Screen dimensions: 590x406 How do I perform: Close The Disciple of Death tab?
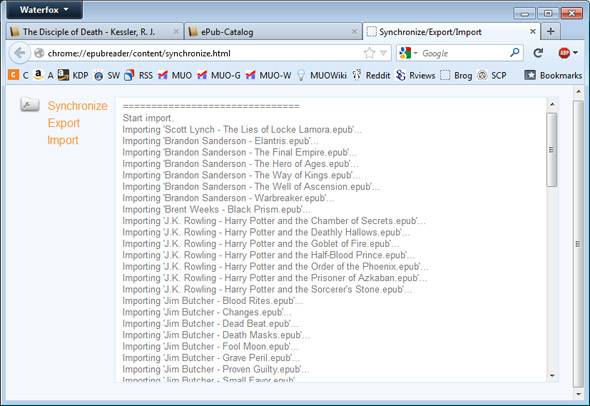pyautogui.click(x=176, y=32)
